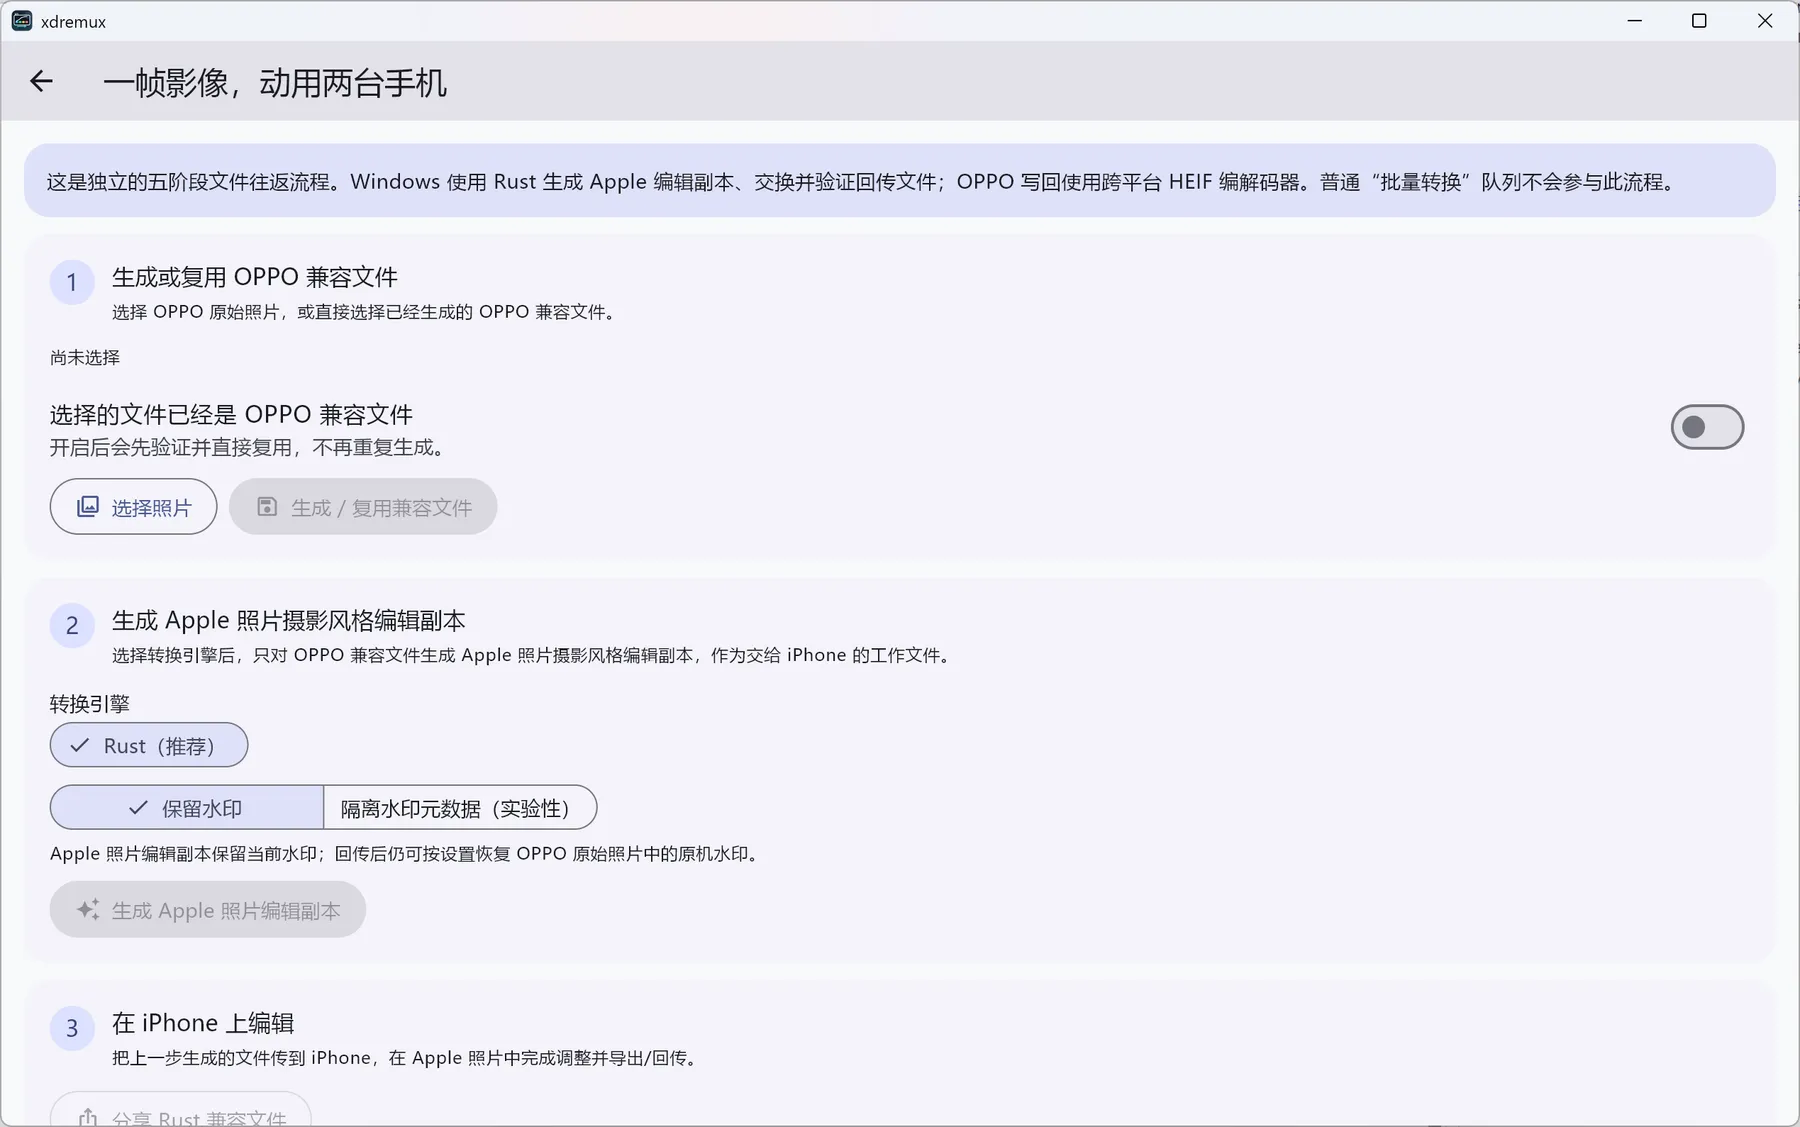Click the 选择照片 button

coord(134,507)
